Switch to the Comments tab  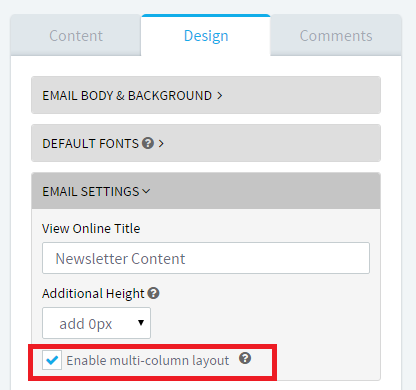point(336,36)
